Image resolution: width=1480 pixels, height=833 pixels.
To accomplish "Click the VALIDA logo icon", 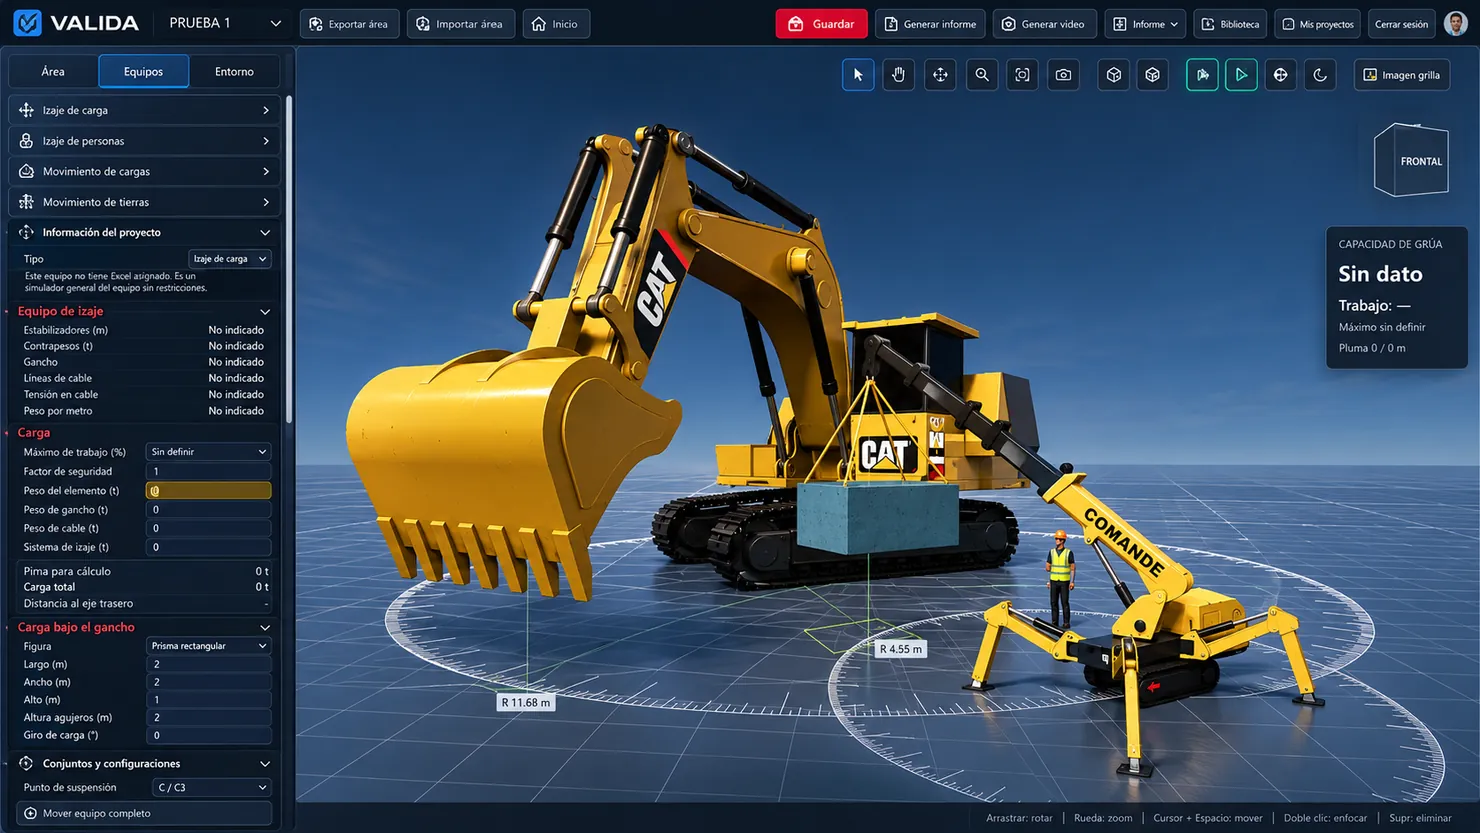I will pos(28,23).
